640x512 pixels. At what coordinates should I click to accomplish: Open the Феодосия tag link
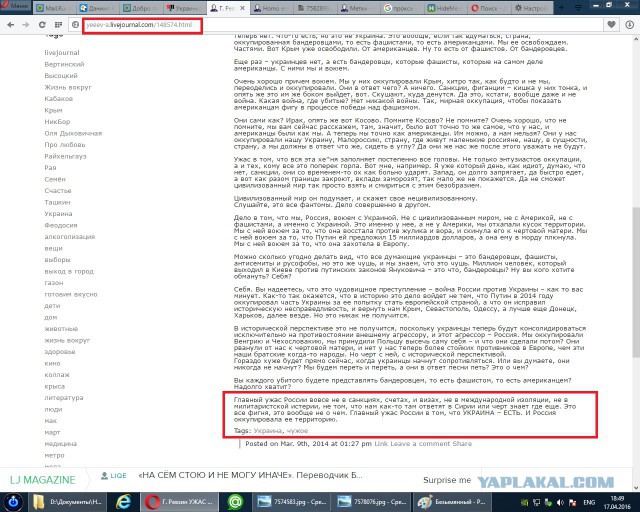coord(61,225)
